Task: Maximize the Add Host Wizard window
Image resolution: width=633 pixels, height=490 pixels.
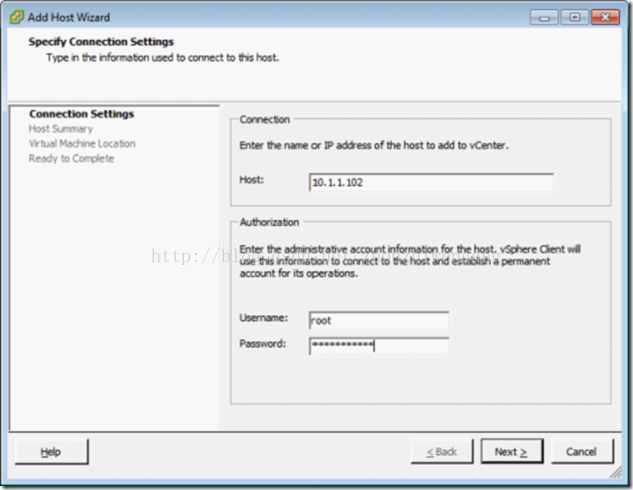Action: [574, 17]
